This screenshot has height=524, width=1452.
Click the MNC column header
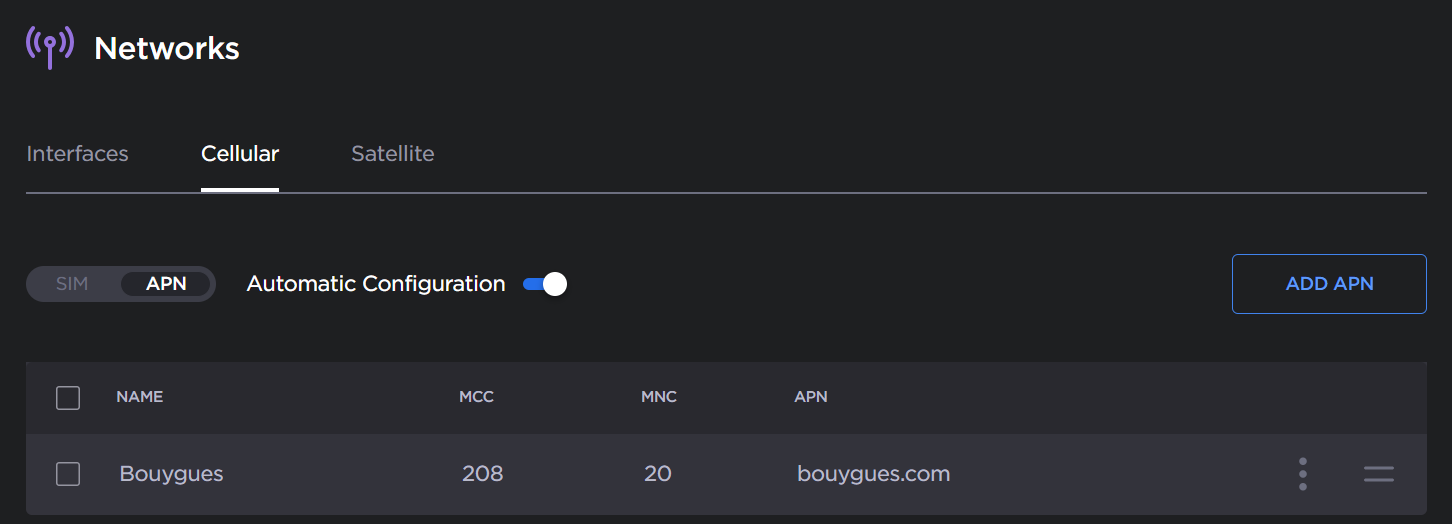pos(658,397)
